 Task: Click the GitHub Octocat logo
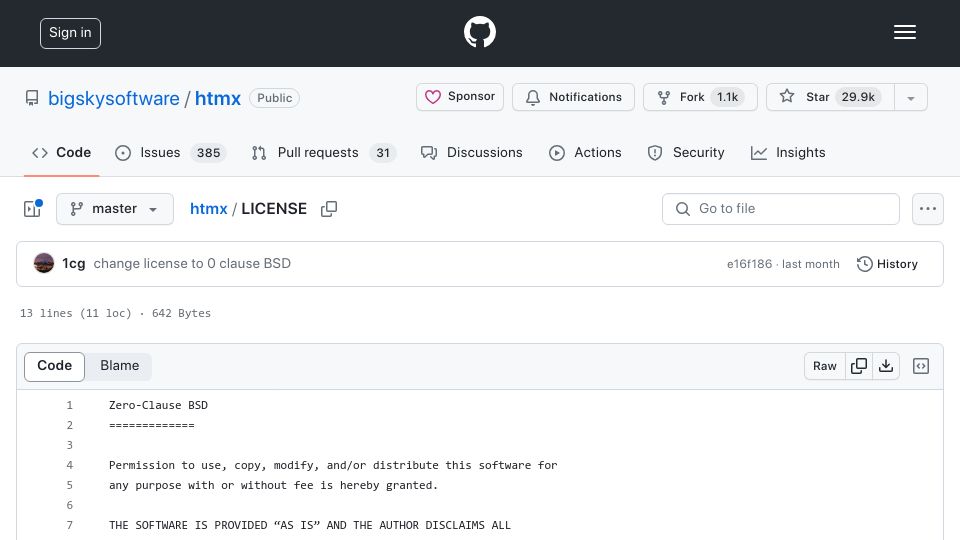(x=479, y=32)
